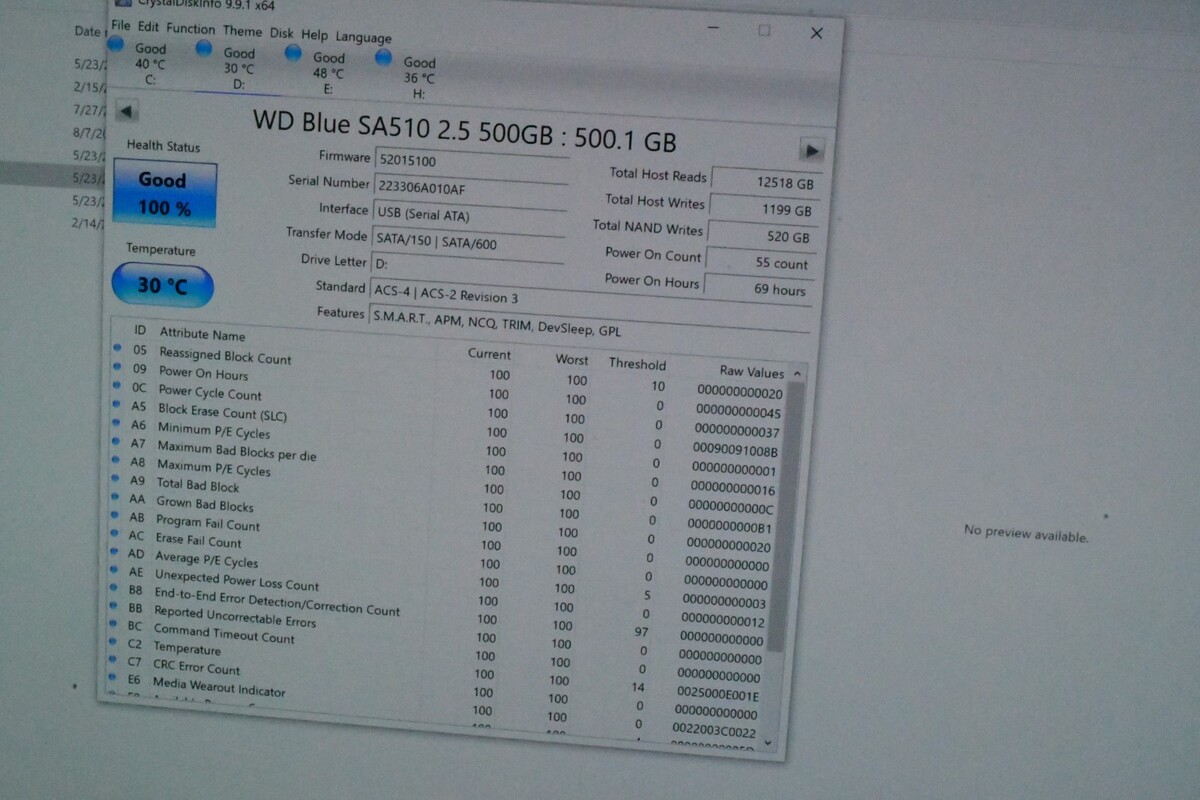Click the blue status orb for drive H:

(x=383, y=57)
